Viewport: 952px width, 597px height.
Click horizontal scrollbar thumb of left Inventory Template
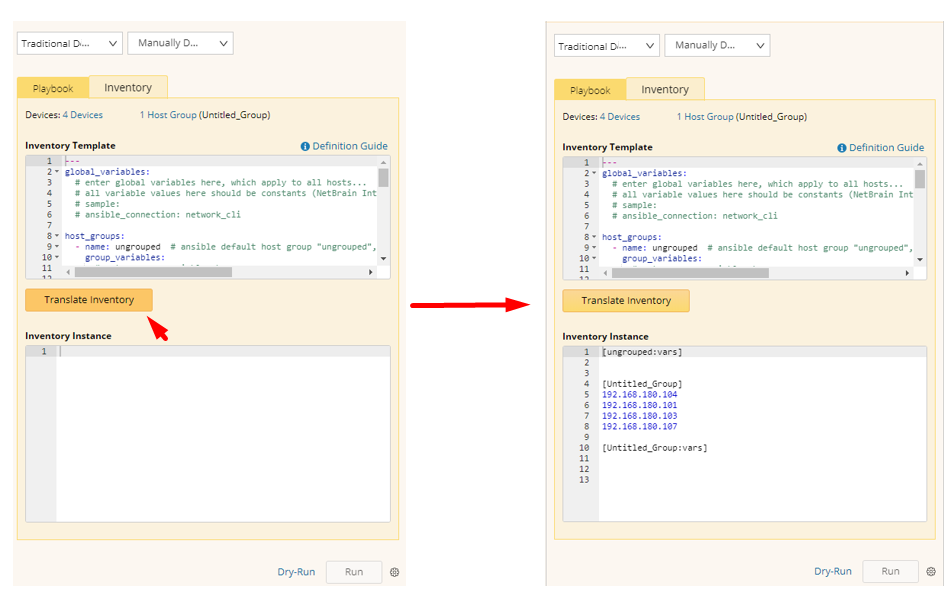click(x=153, y=272)
